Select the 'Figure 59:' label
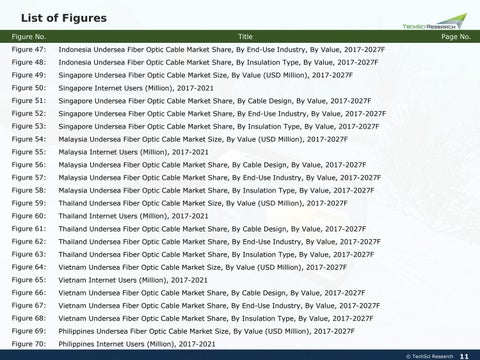 pos(29,203)
